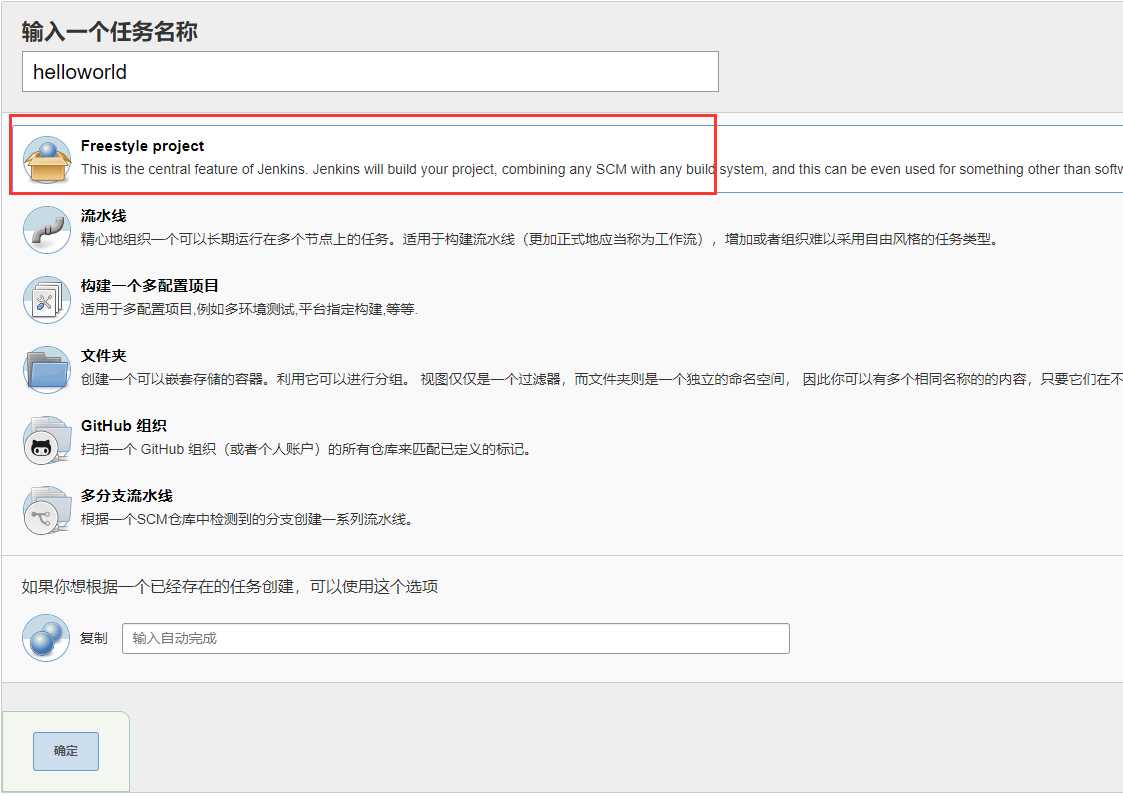Click the helloworld task name field
This screenshot has height=796, width=1123.
[x=370, y=72]
